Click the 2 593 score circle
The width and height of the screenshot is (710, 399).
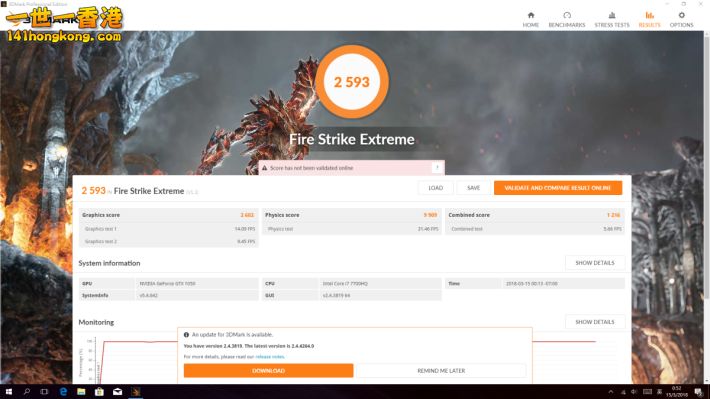click(x=352, y=82)
